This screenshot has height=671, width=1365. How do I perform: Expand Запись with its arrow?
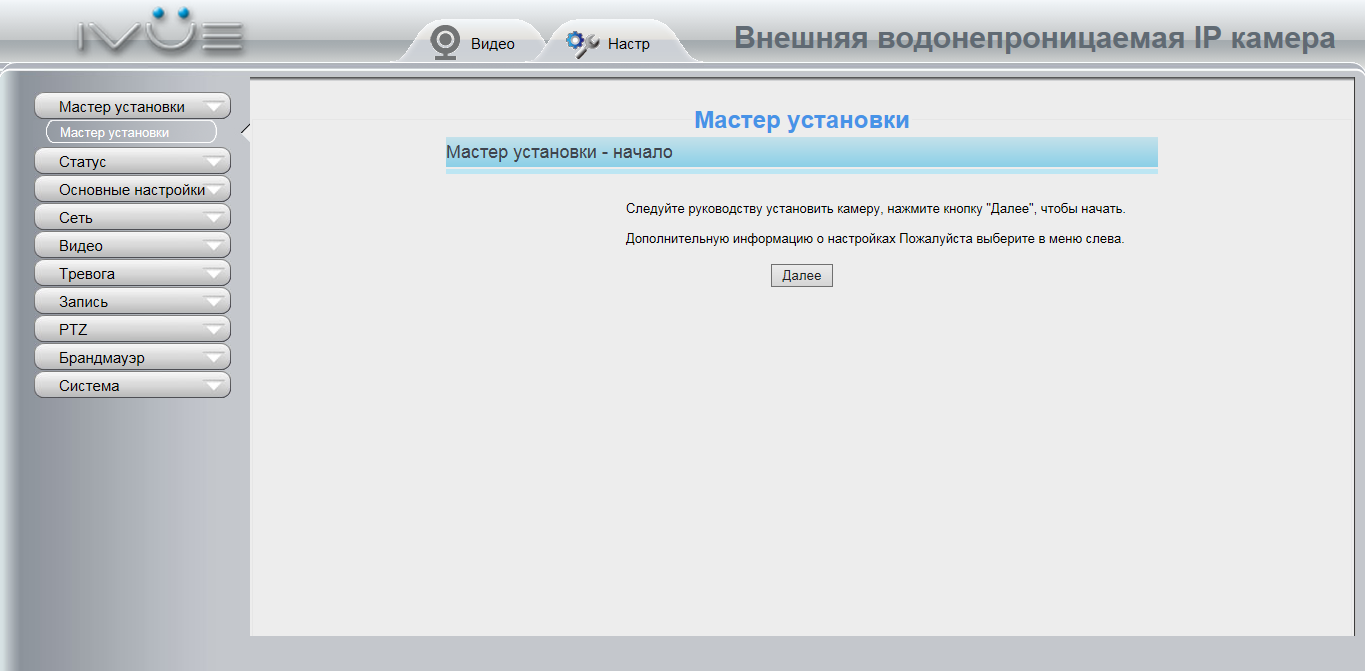[x=214, y=302]
